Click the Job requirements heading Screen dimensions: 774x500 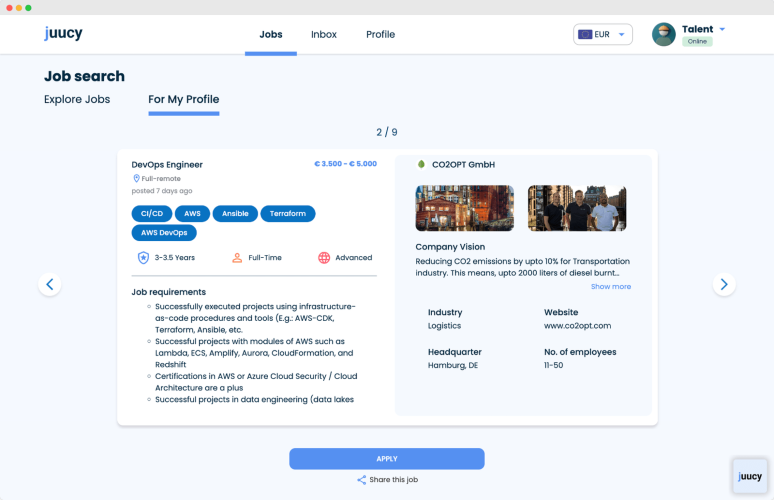[x=169, y=292]
